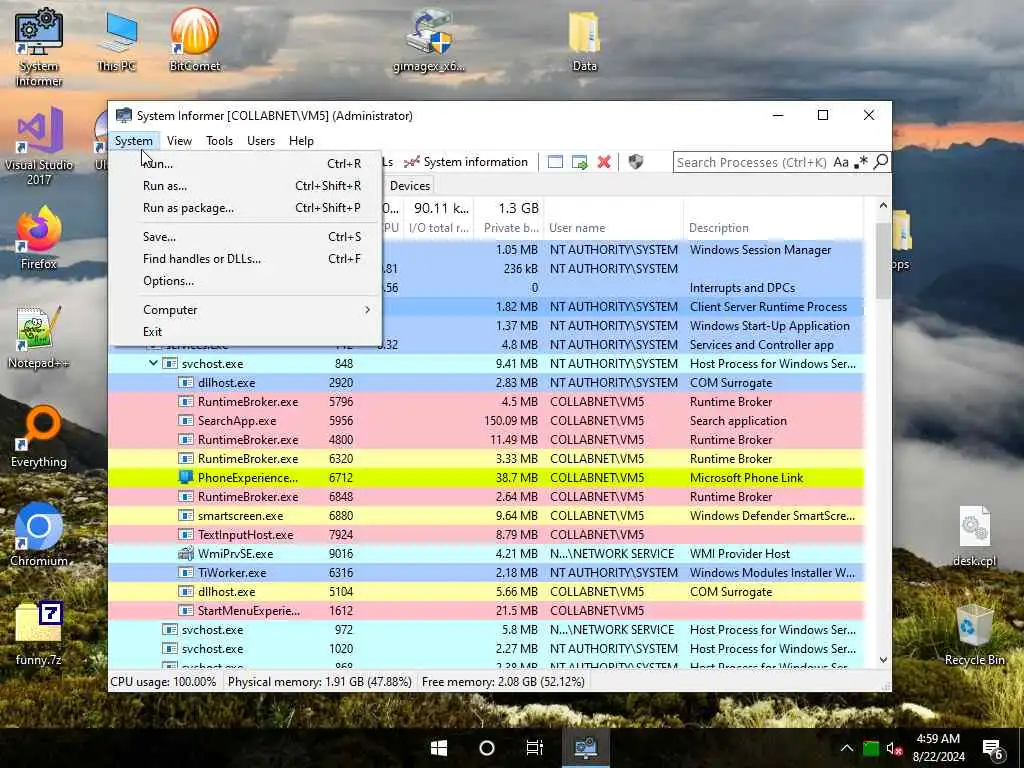
Task: Open the Windows Start button
Action: coord(439,748)
